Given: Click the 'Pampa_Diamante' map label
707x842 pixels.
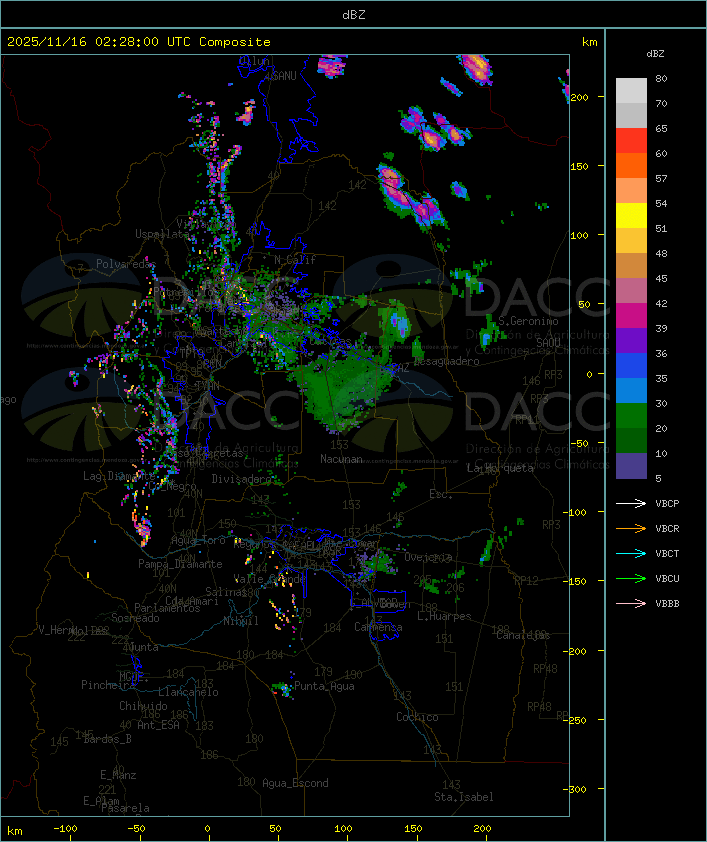Looking at the screenshot, I should pyautogui.click(x=180, y=564).
